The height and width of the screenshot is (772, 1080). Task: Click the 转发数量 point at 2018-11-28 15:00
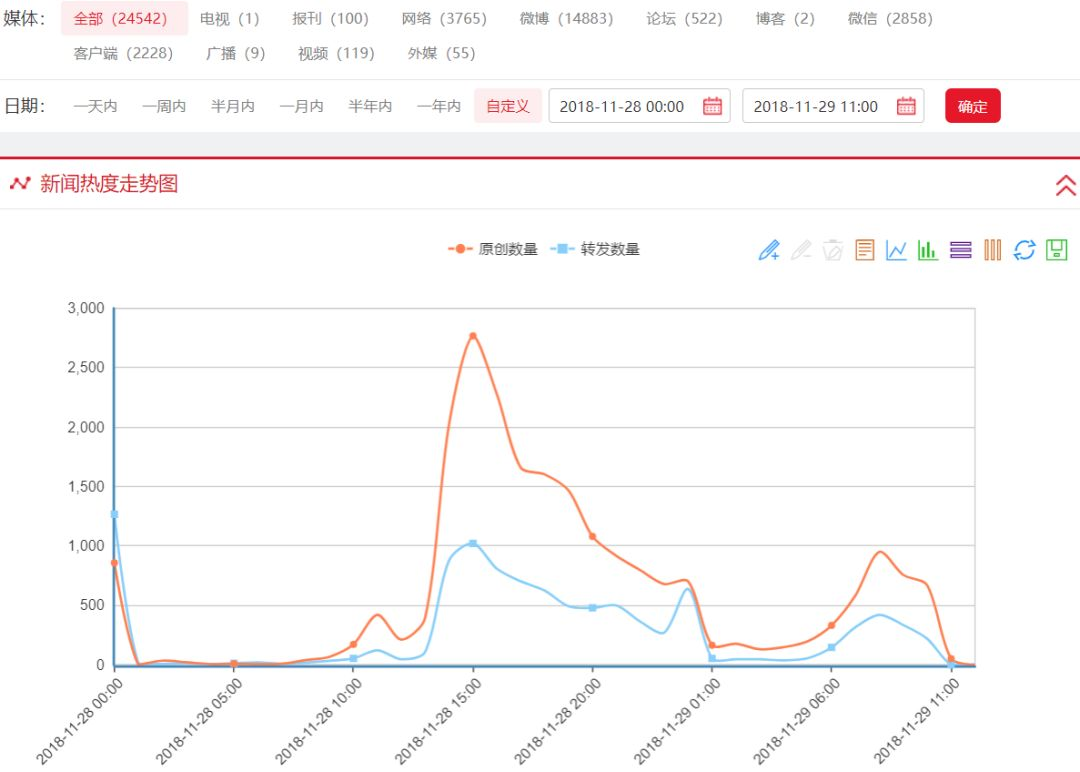coord(472,543)
